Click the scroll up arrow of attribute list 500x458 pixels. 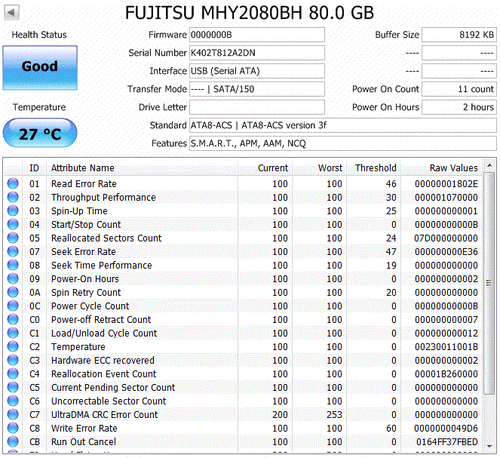[x=489, y=166]
